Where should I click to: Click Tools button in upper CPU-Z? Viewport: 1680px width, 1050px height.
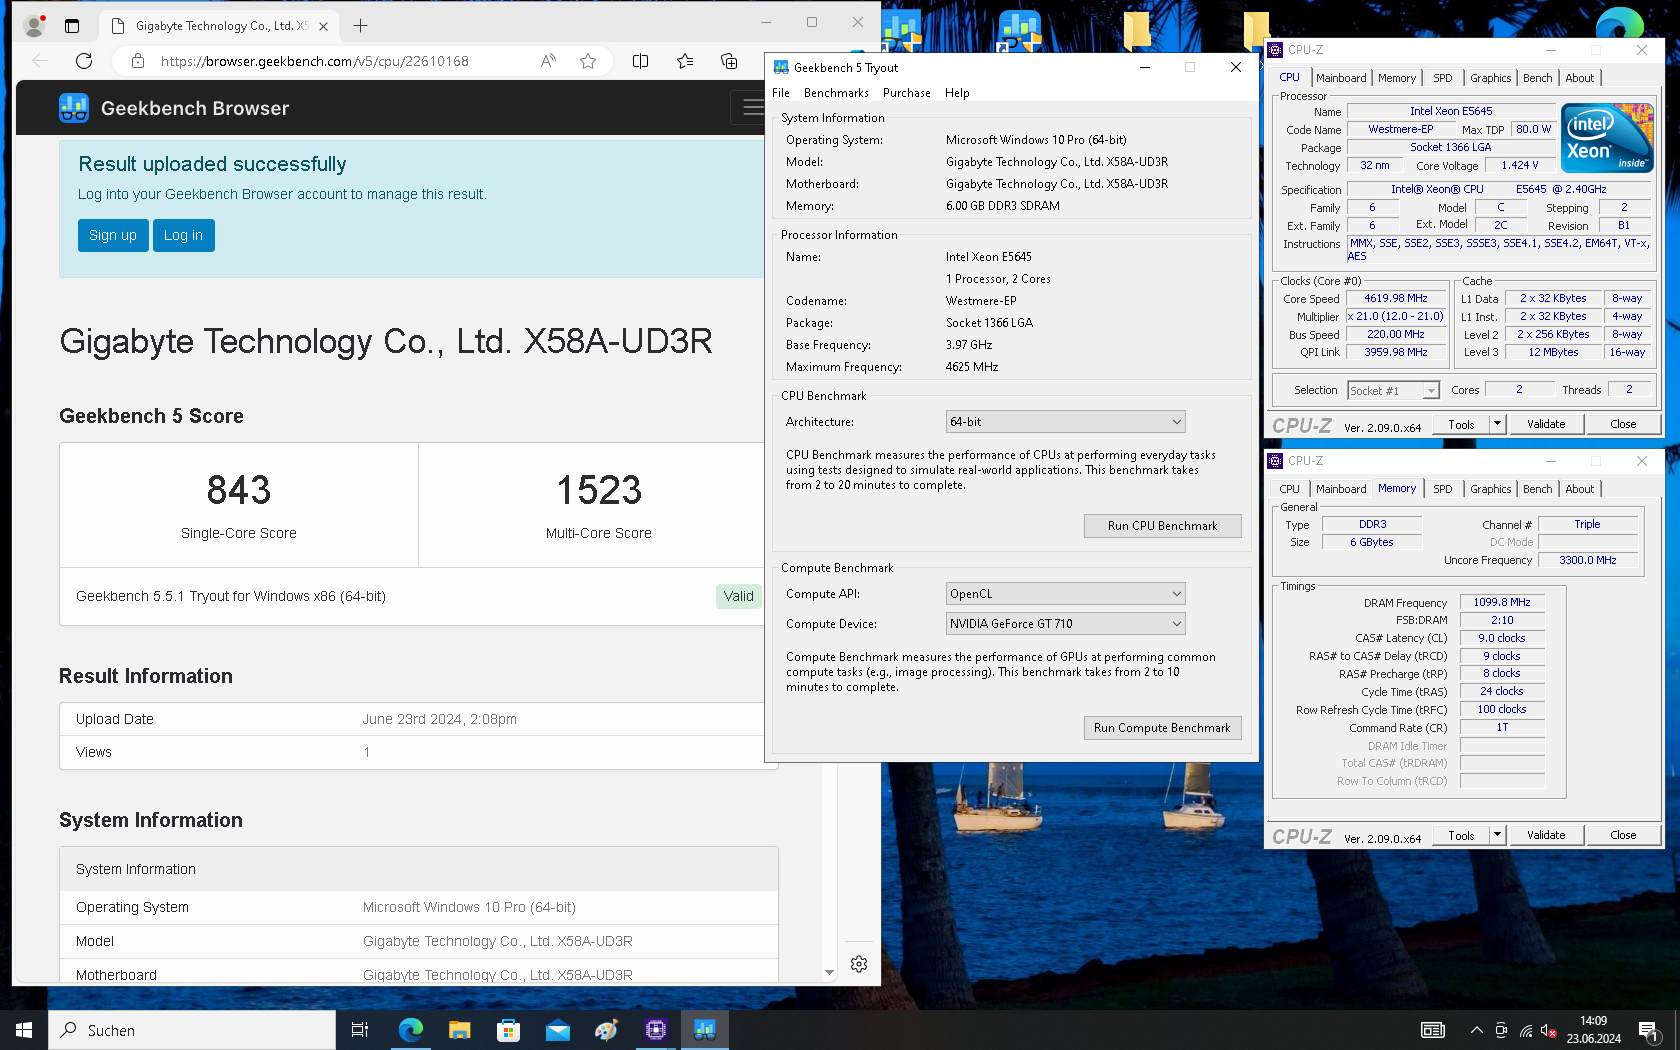pyautogui.click(x=1461, y=424)
